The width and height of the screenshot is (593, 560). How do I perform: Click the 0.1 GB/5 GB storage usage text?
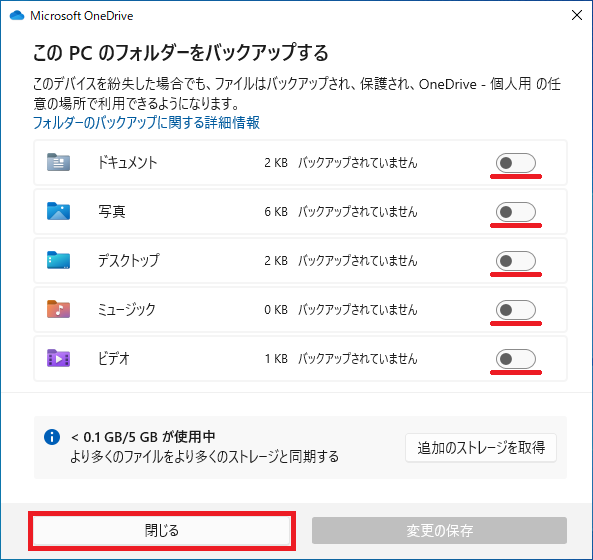[x=143, y=437]
